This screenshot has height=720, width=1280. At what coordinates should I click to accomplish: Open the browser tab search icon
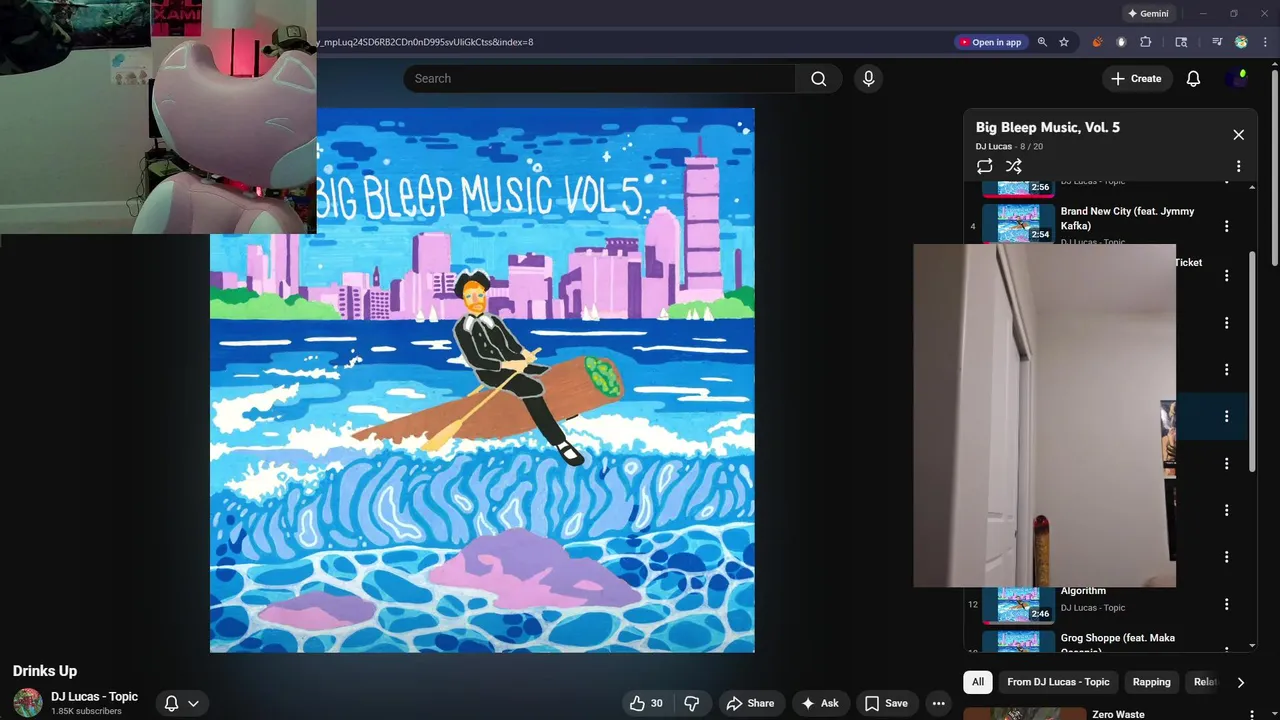pos(1181,42)
